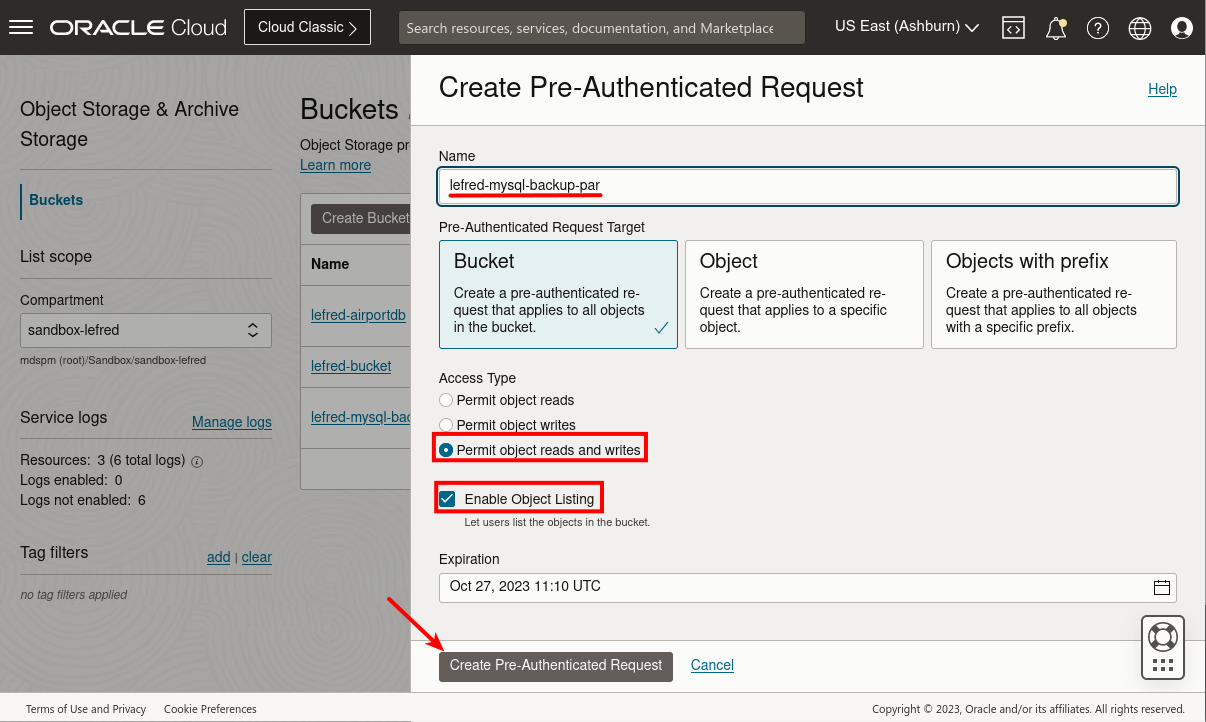
Task: Choose the Object target card
Action: [x=803, y=294]
